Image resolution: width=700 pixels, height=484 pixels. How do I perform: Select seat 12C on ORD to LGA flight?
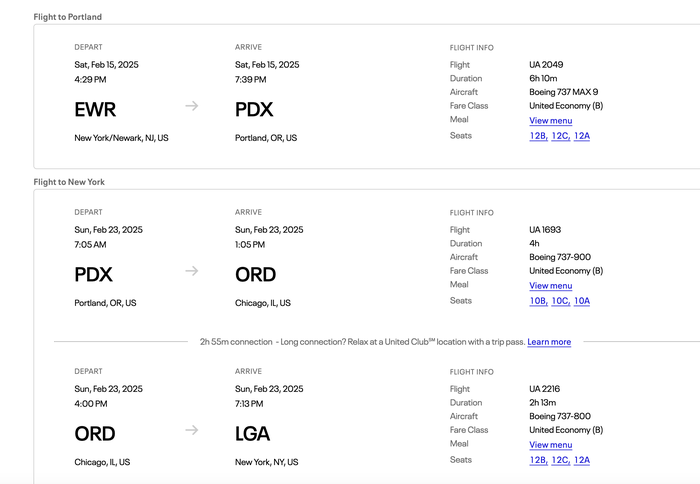[x=561, y=460]
